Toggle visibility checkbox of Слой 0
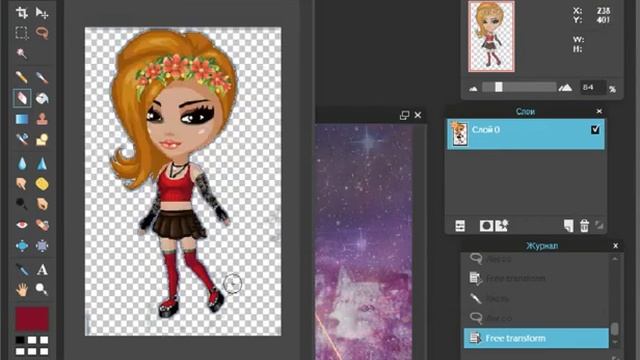This screenshot has height=360, width=640. point(595,130)
